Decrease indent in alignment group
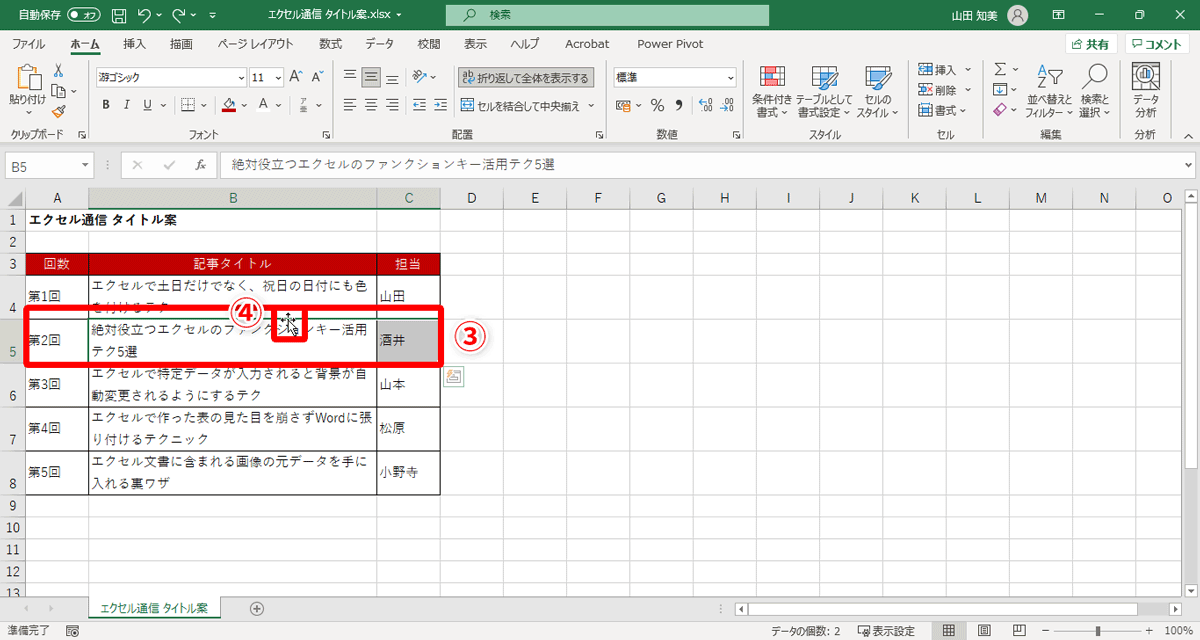The image size is (1200, 640). (x=421, y=104)
